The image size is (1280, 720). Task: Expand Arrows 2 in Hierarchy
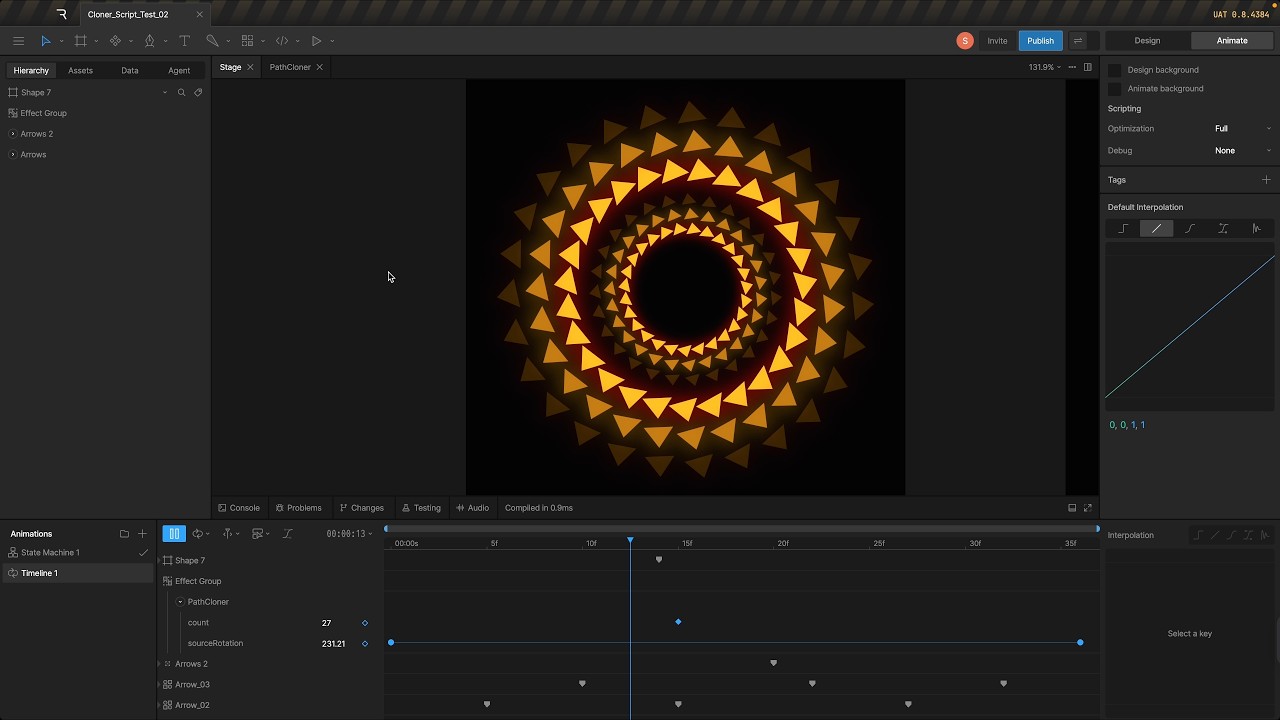point(13,134)
